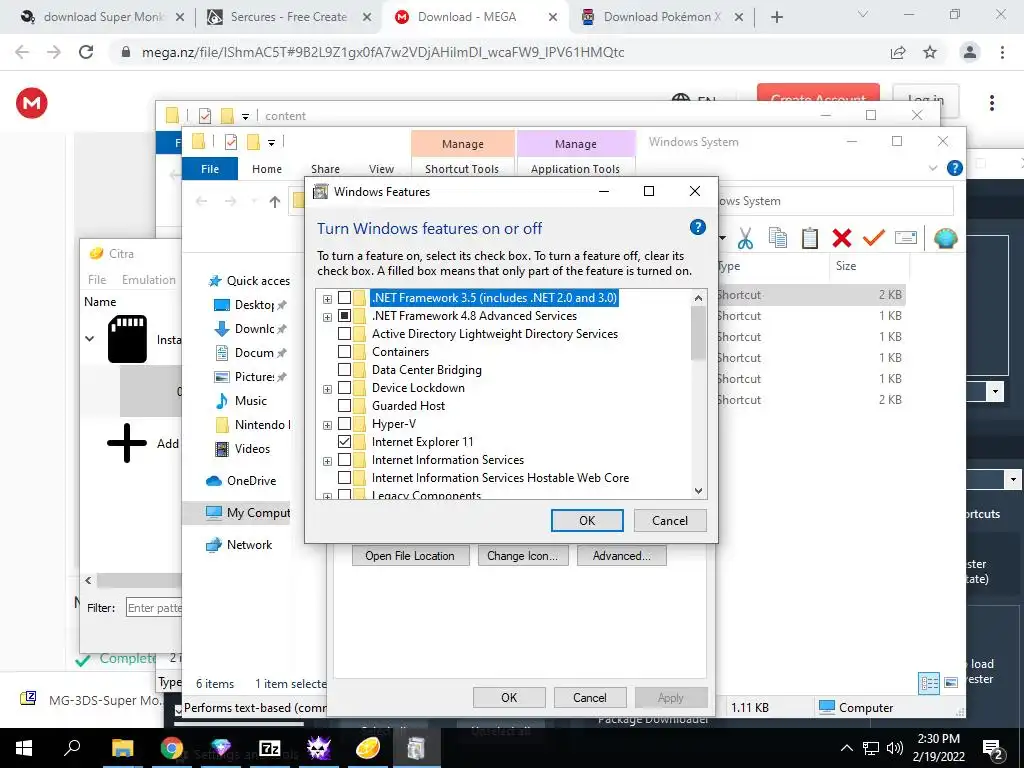Click Cancel in Windows Features dialog
Image resolution: width=1024 pixels, height=768 pixels.
[x=670, y=520]
